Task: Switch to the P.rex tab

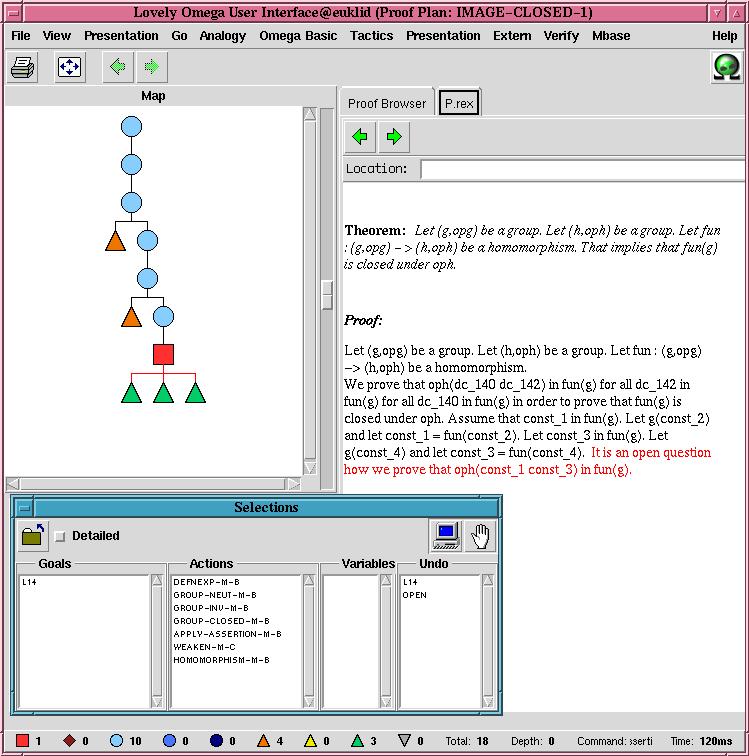Action: (x=459, y=103)
